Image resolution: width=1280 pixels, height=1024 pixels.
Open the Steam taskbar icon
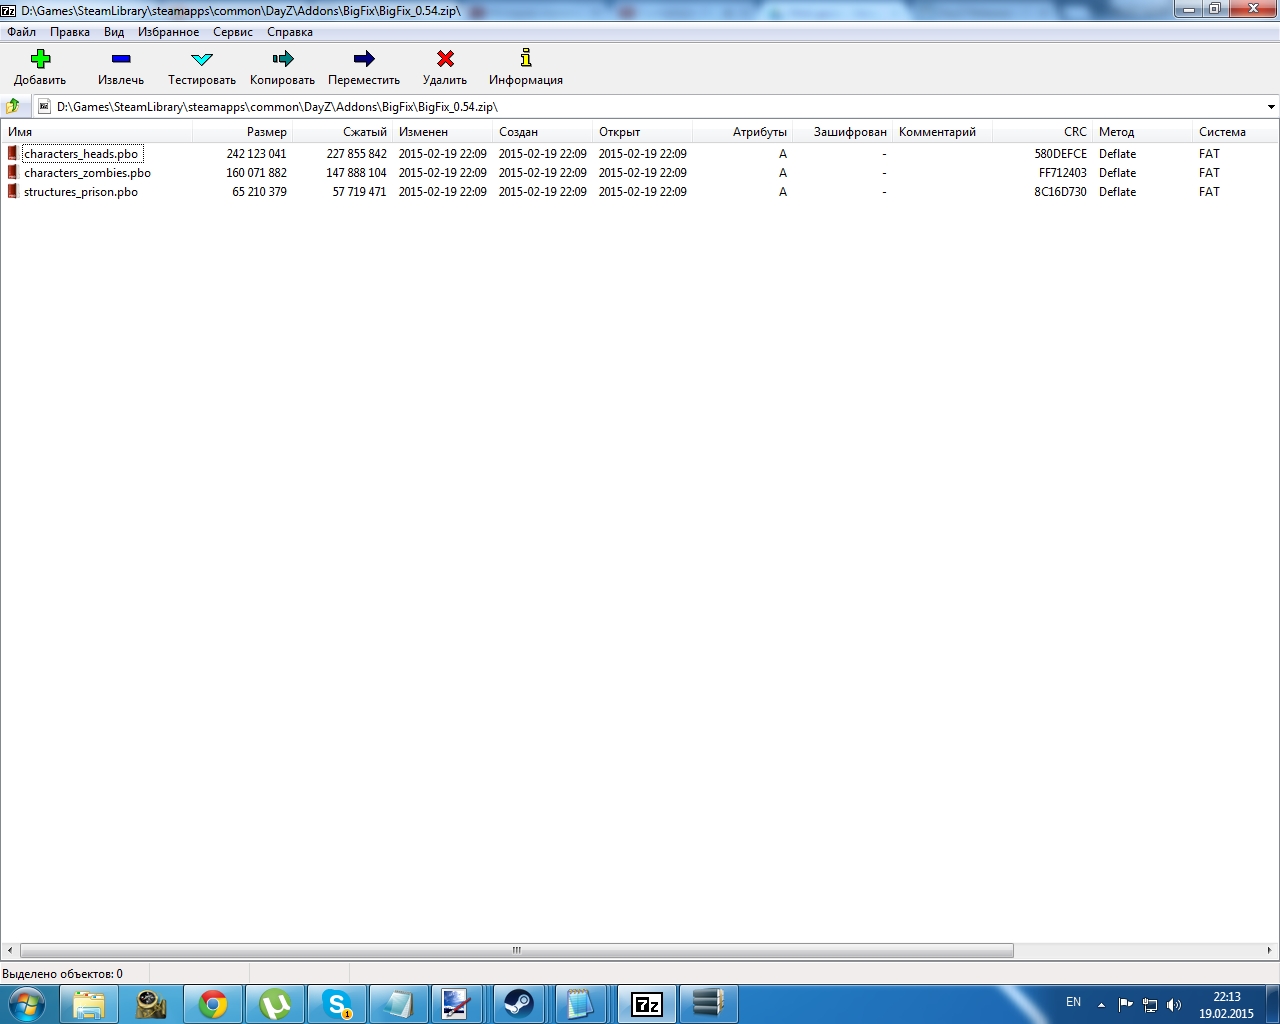tap(518, 1003)
